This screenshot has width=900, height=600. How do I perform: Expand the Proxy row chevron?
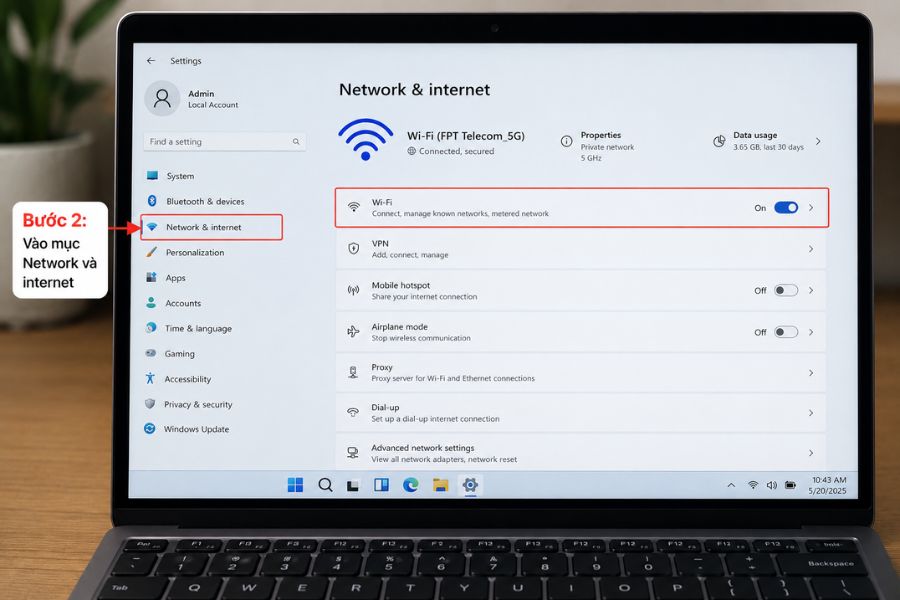(x=810, y=373)
